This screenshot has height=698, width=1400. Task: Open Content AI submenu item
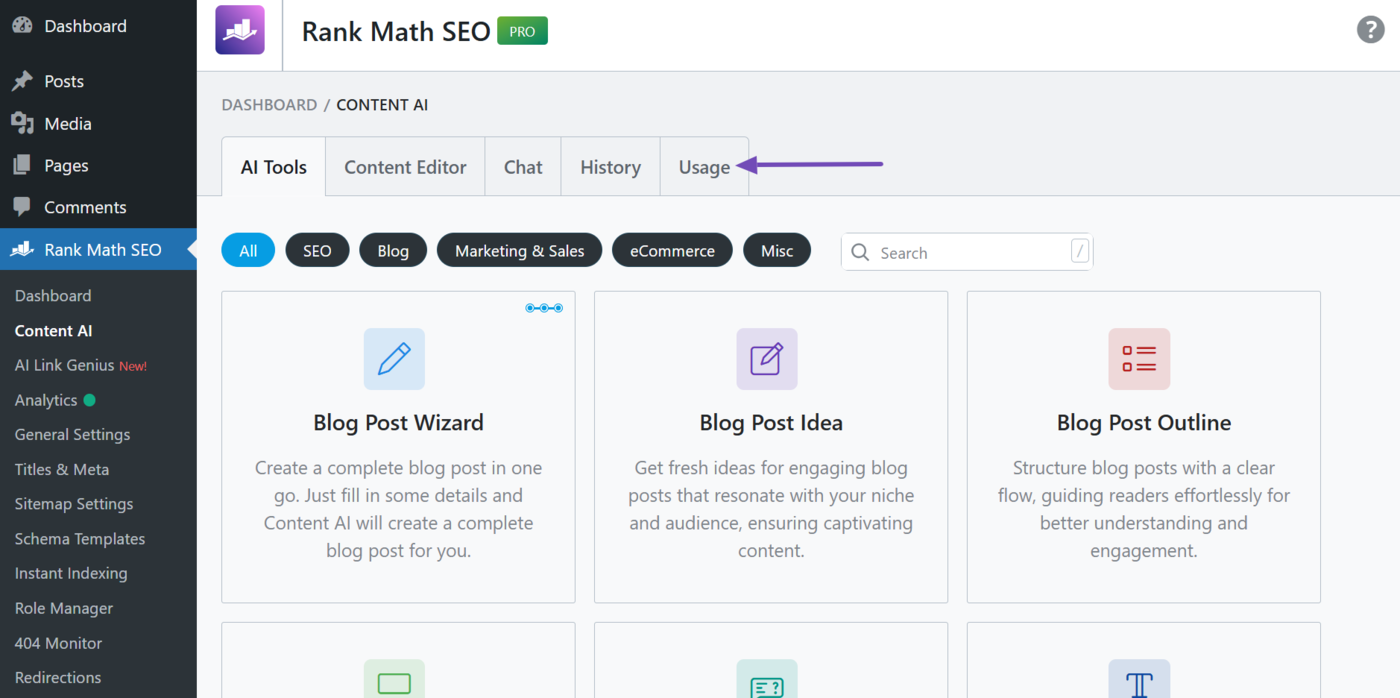point(54,330)
